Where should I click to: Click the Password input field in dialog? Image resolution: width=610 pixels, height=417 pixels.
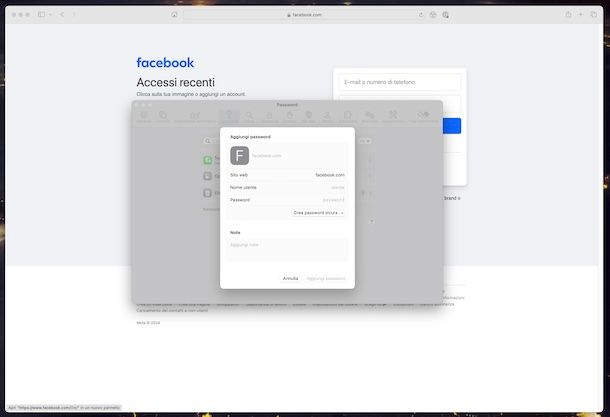click(287, 200)
